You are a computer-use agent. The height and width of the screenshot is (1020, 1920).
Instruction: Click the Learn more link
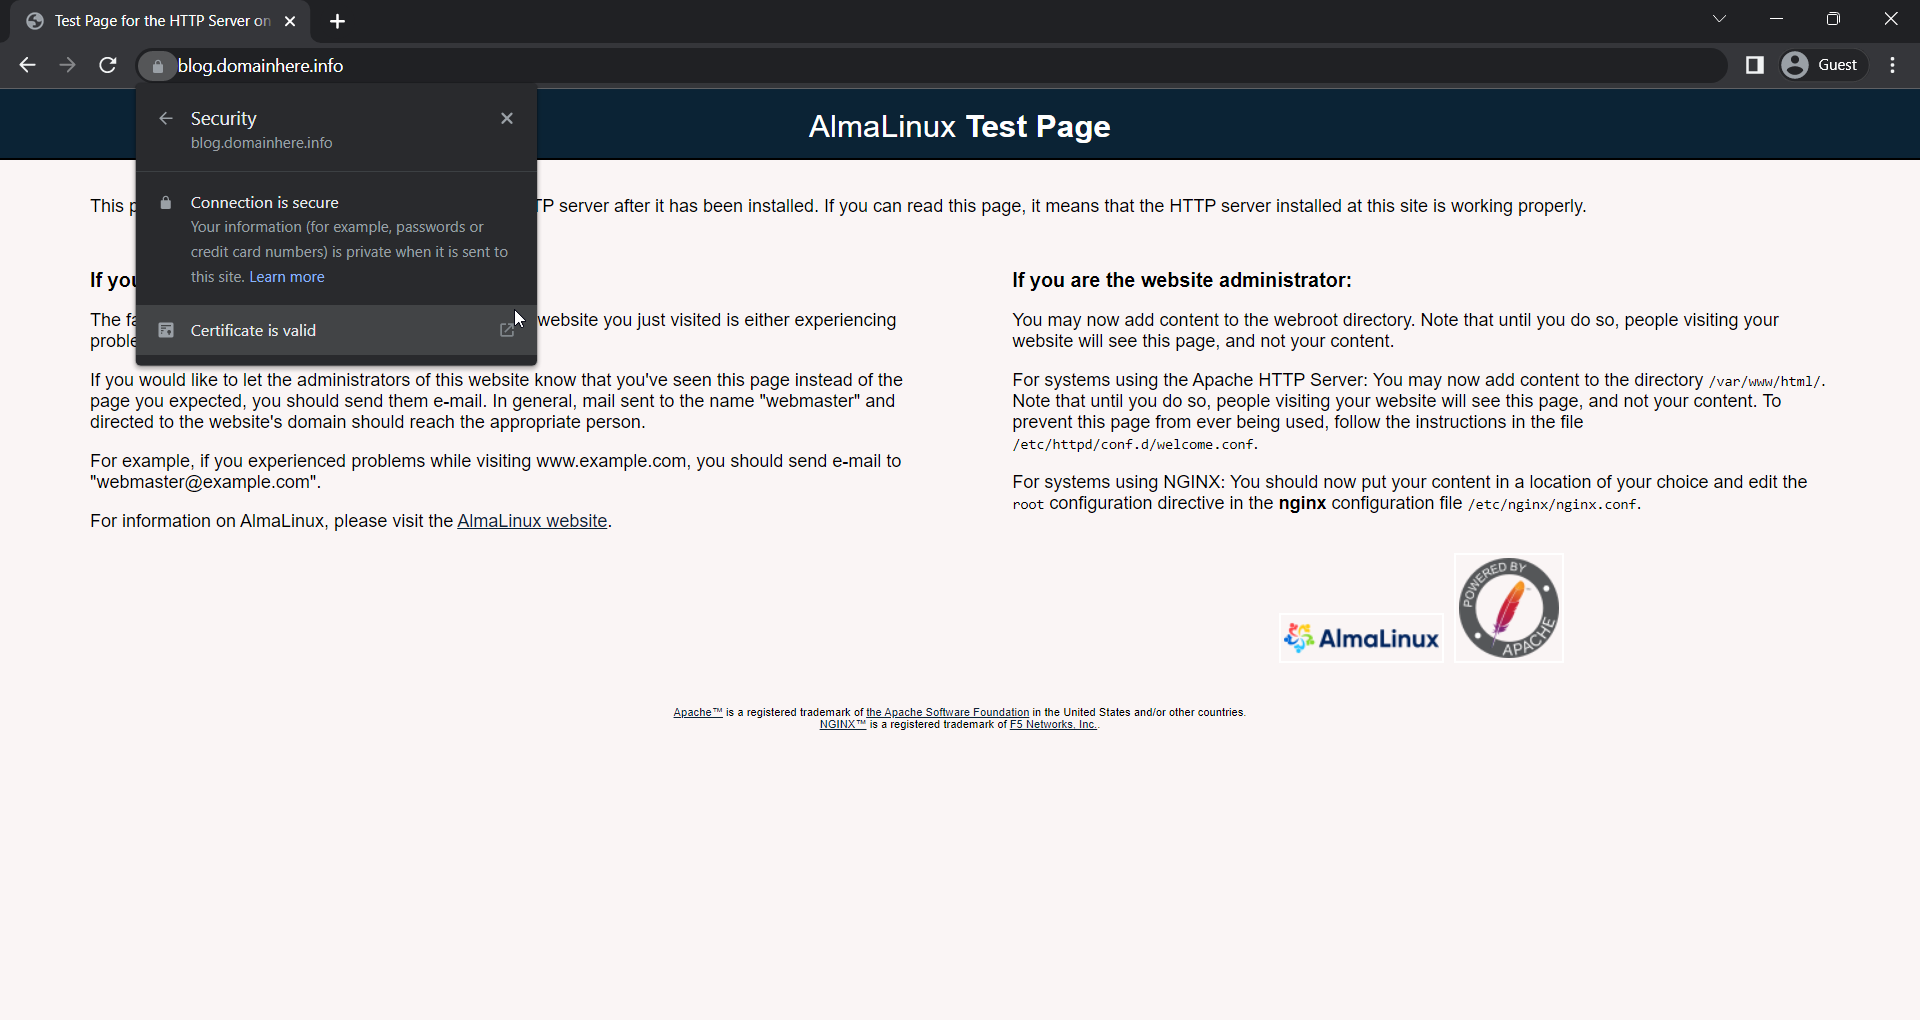[287, 277]
